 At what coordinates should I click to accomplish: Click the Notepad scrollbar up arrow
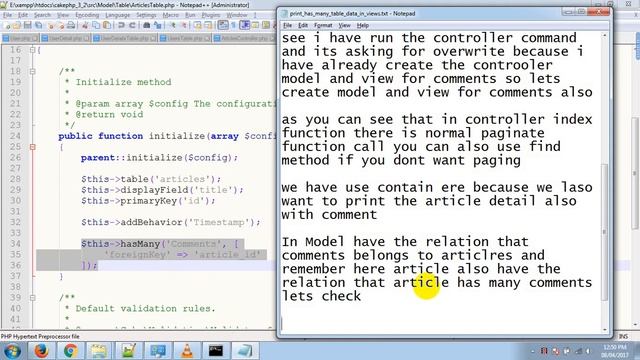604,36
